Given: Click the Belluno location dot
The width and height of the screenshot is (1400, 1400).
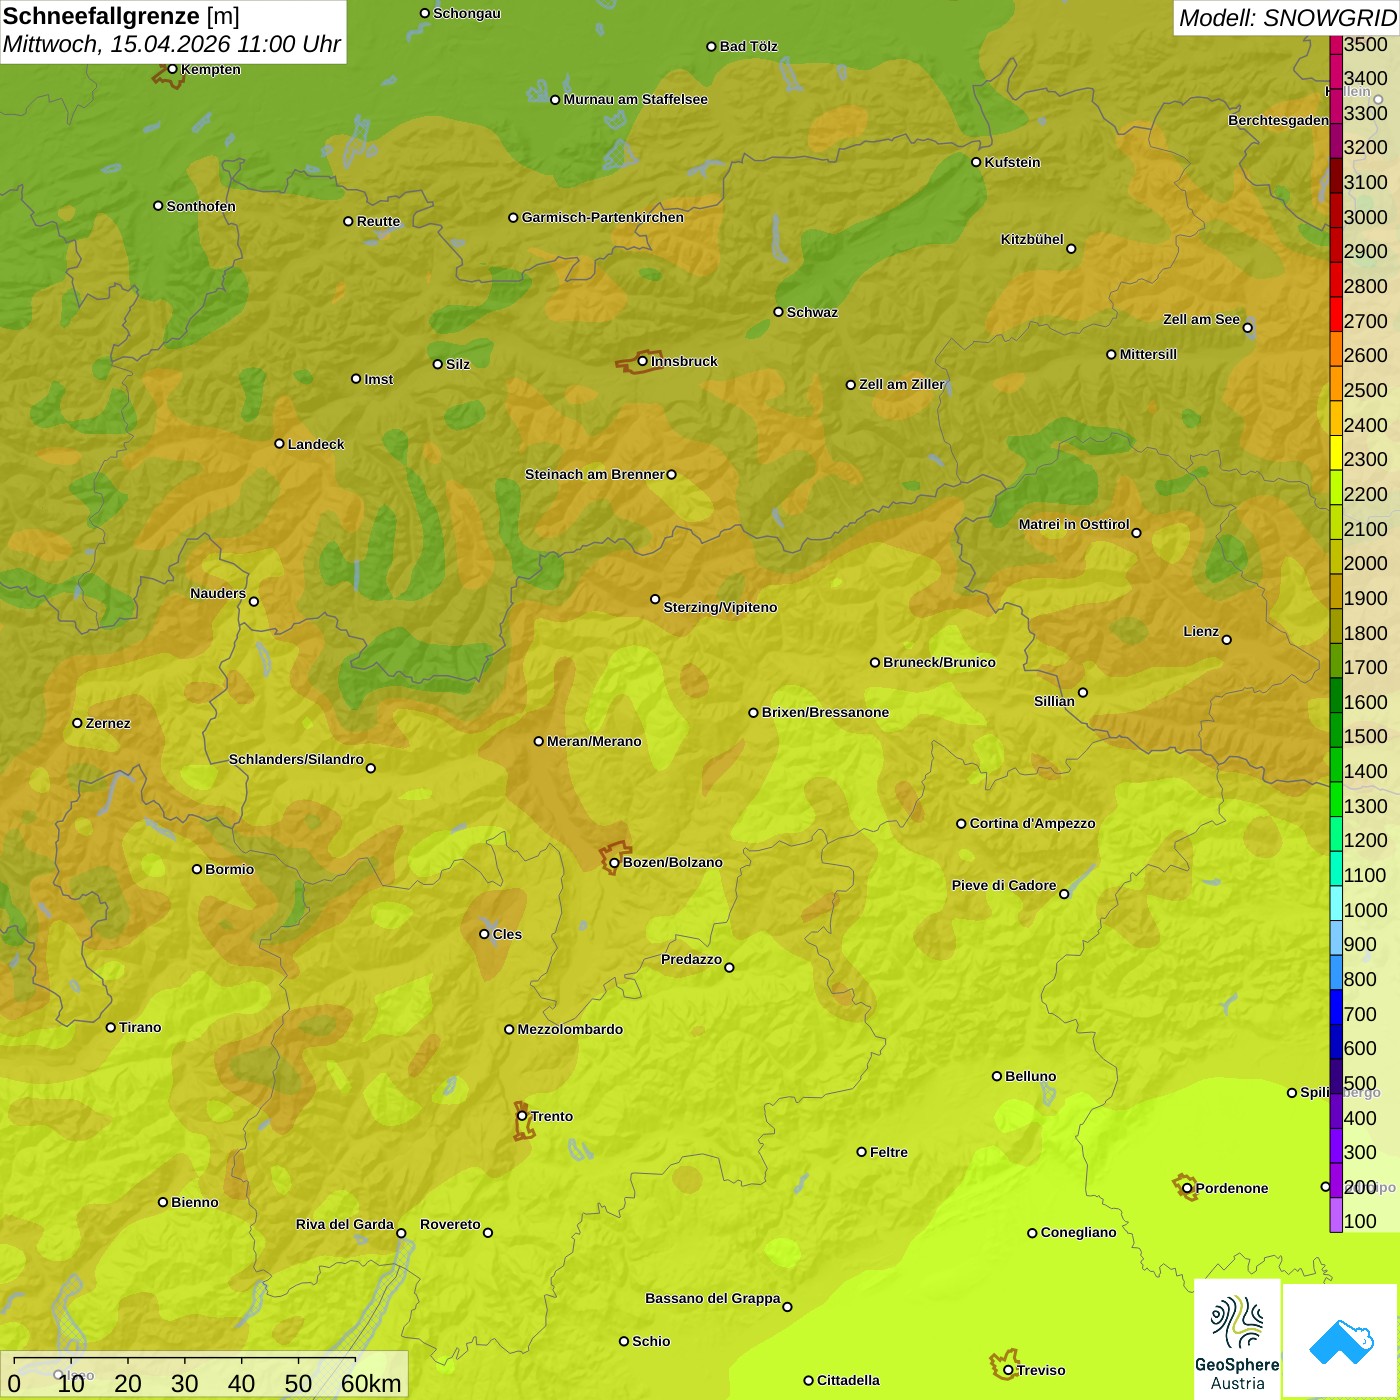Looking at the screenshot, I should click(x=997, y=1076).
